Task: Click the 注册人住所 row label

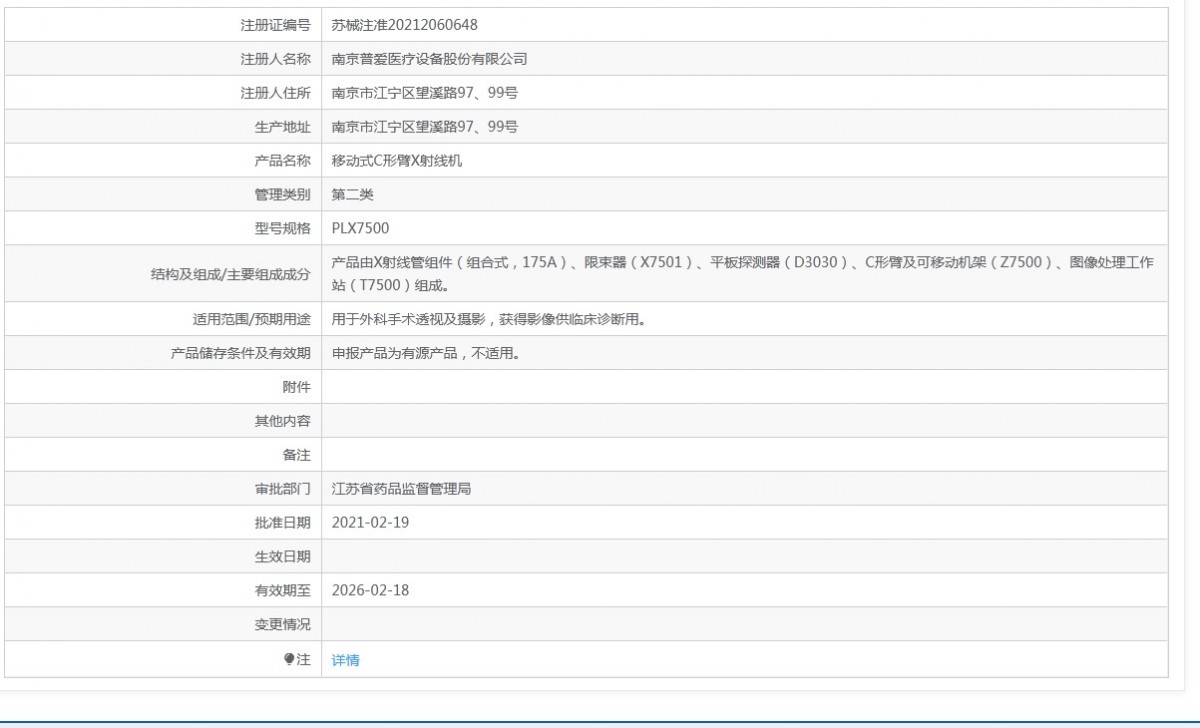Action: click(x=276, y=93)
